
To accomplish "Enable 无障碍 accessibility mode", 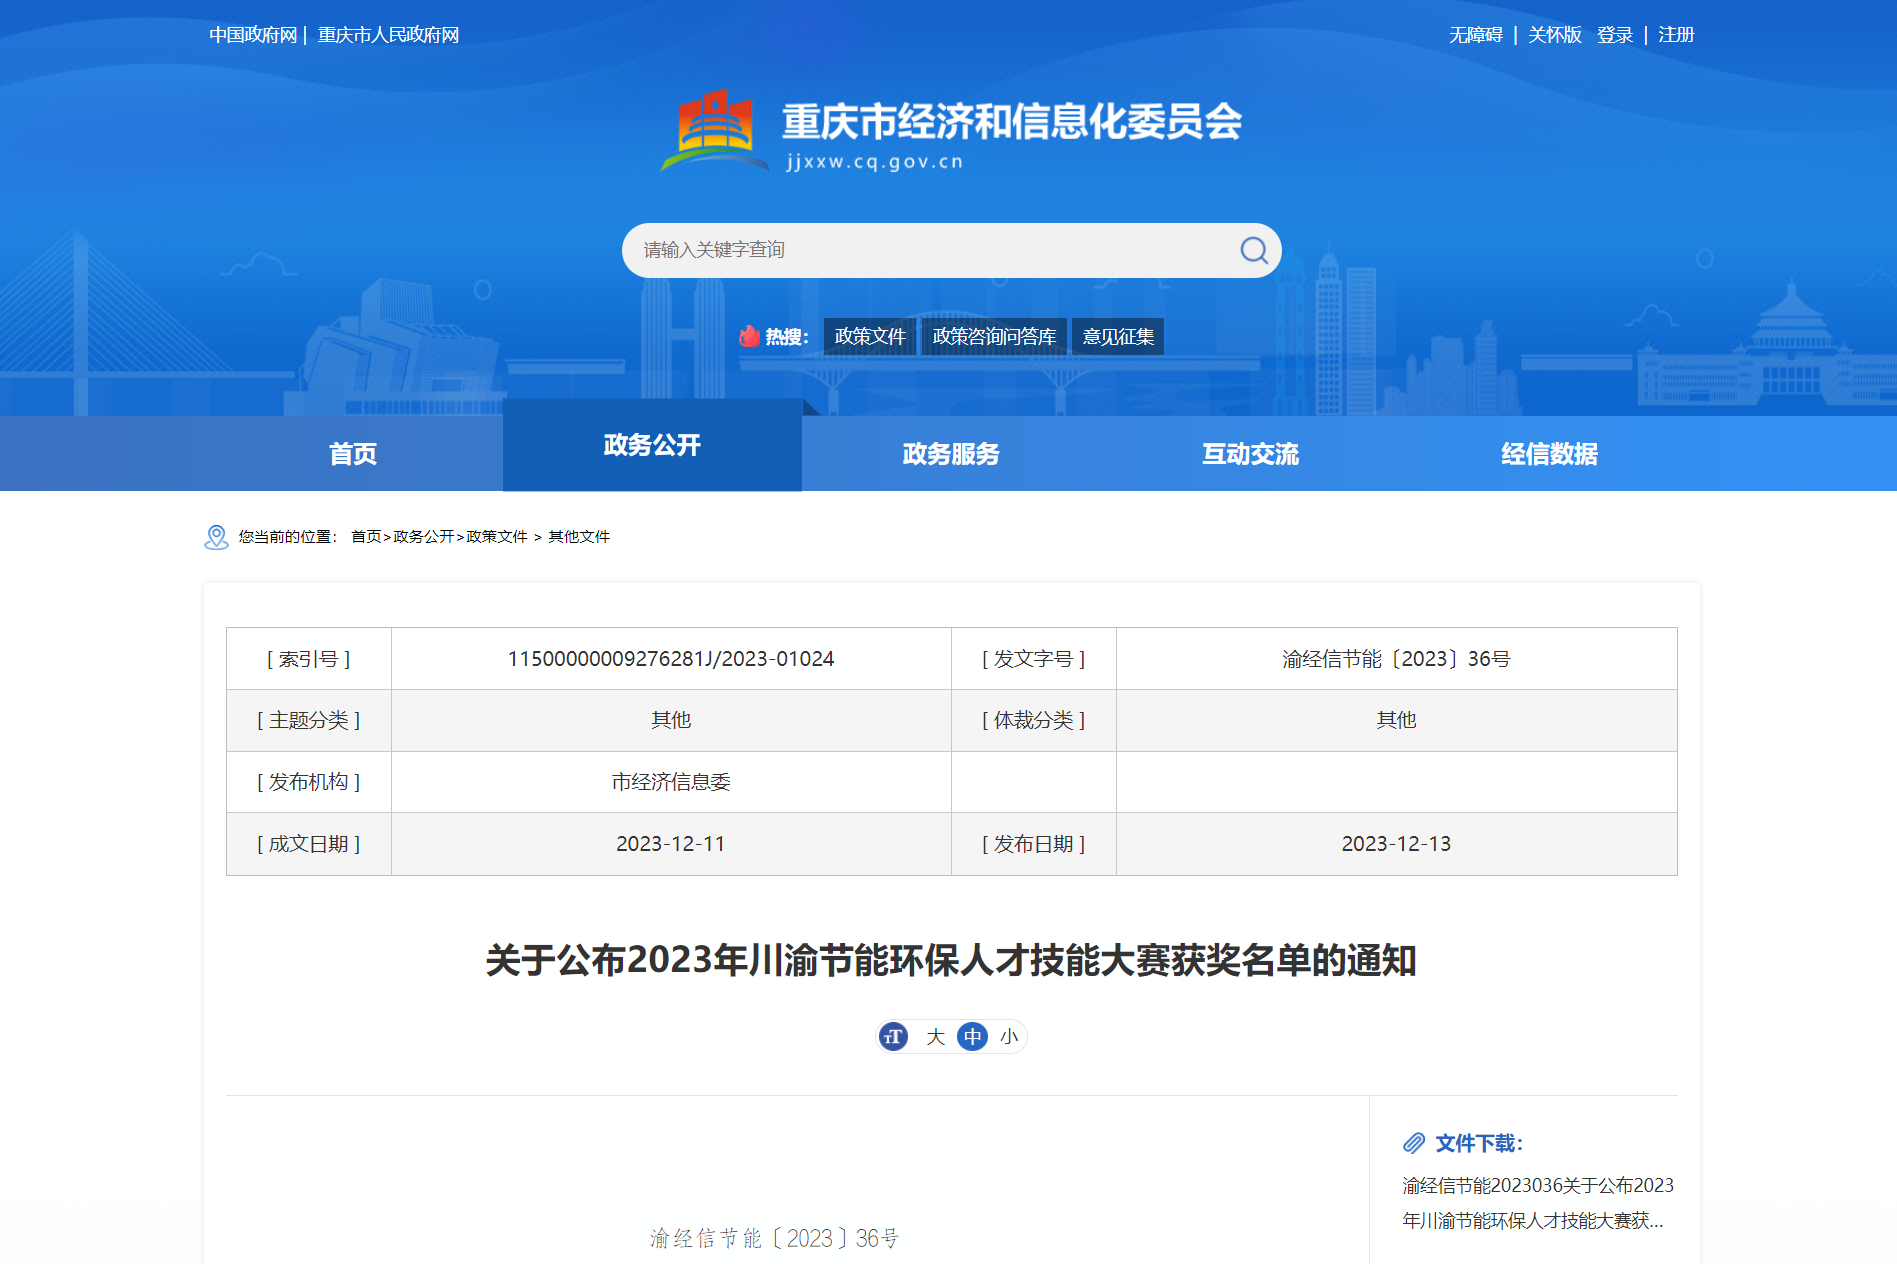I will [x=1476, y=35].
